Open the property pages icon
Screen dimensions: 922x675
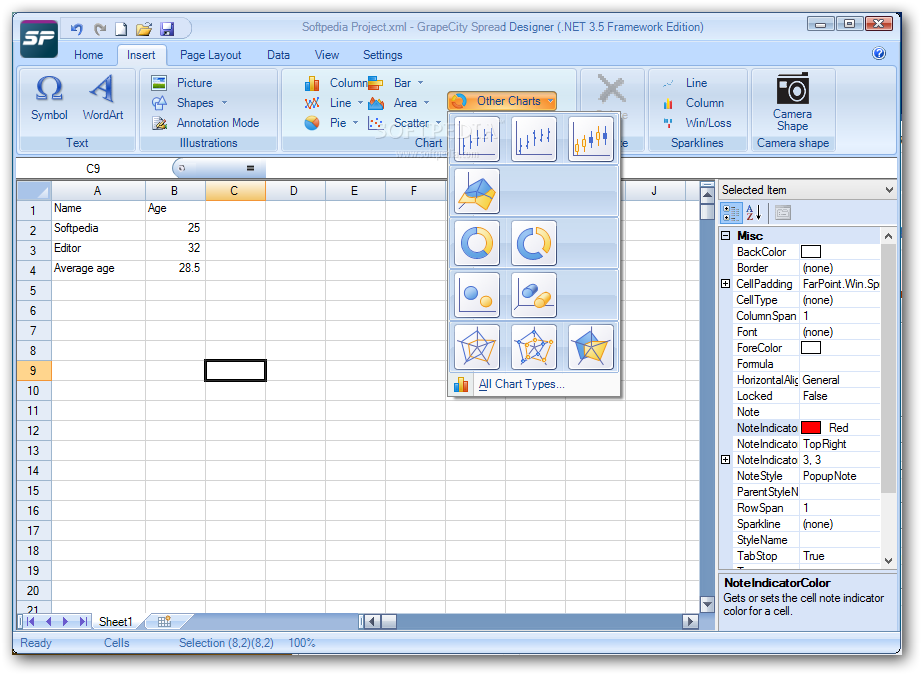tap(783, 212)
